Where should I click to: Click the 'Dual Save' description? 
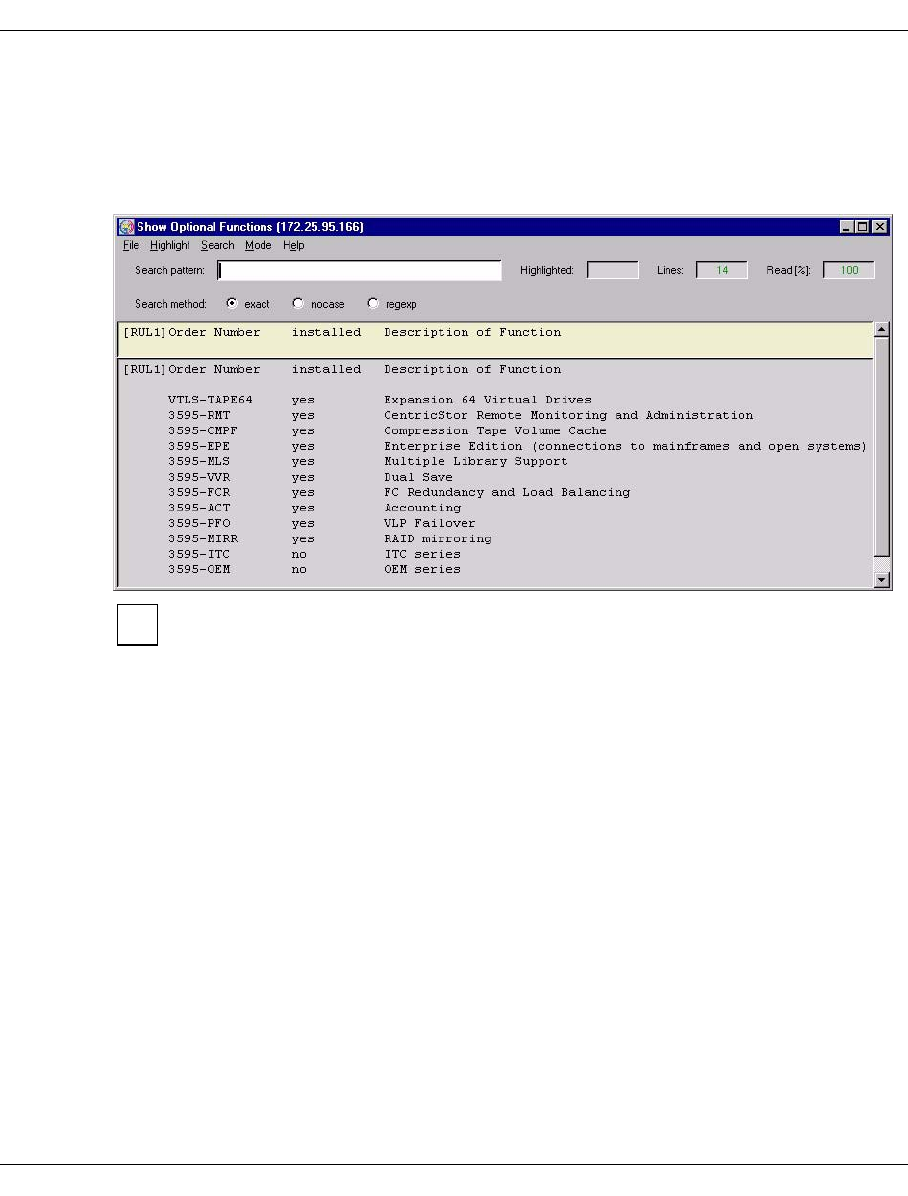418,477
